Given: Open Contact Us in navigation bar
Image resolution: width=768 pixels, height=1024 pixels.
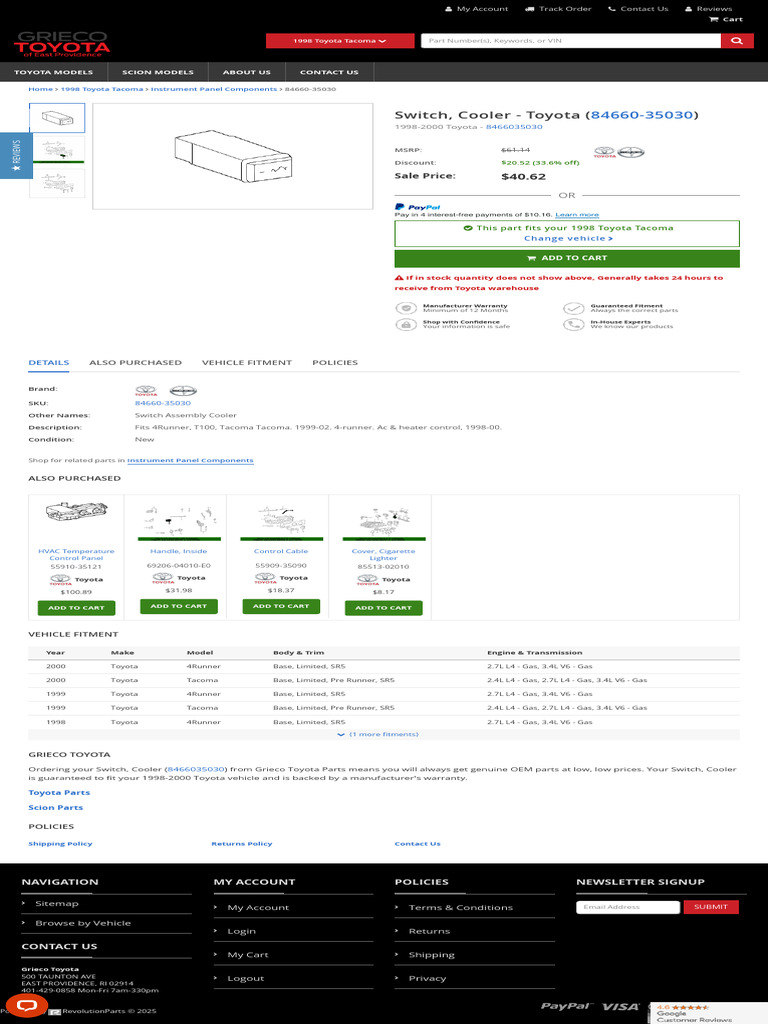Looking at the screenshot, I should coord(329,72).
